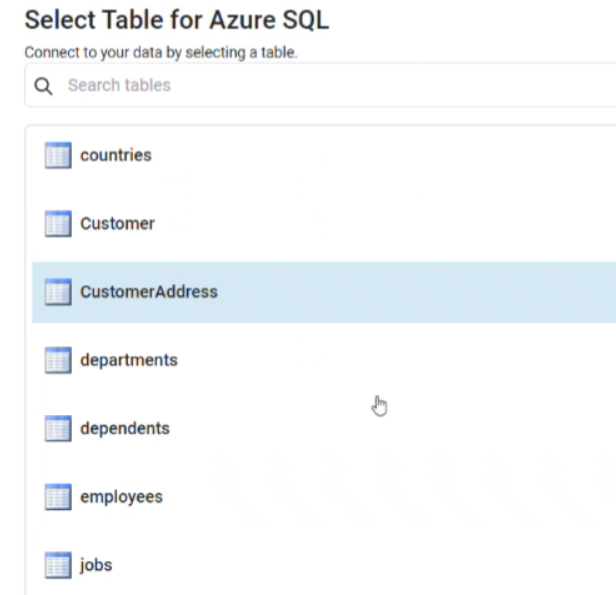Viewport: 616px width, 595px height.
Task: Click the Customer table icon
Action: point(58,223)
